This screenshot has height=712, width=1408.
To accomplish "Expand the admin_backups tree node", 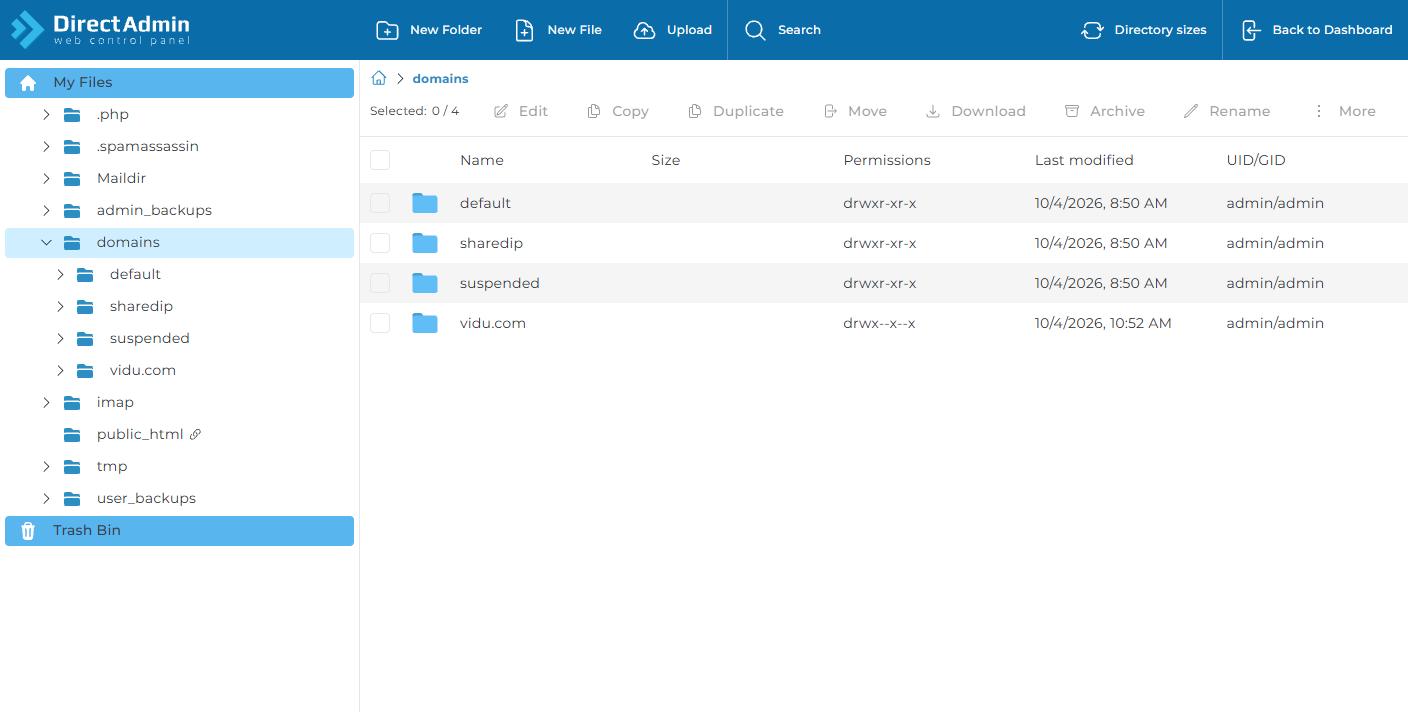I will click(46, 211).
